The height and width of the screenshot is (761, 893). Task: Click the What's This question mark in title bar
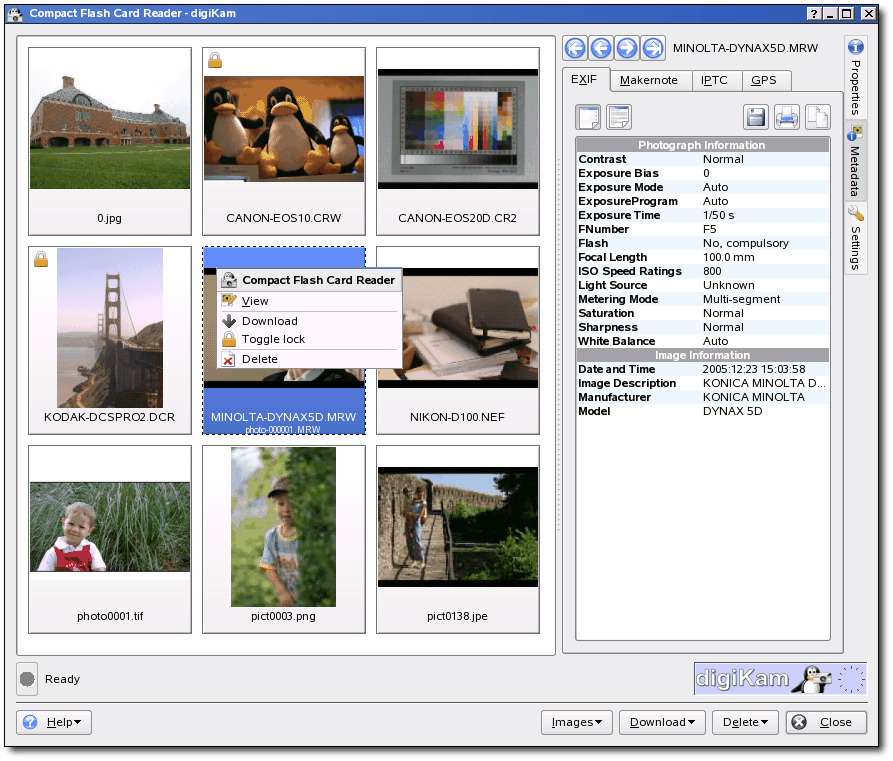pyautogui.click(x=814, y=14)
